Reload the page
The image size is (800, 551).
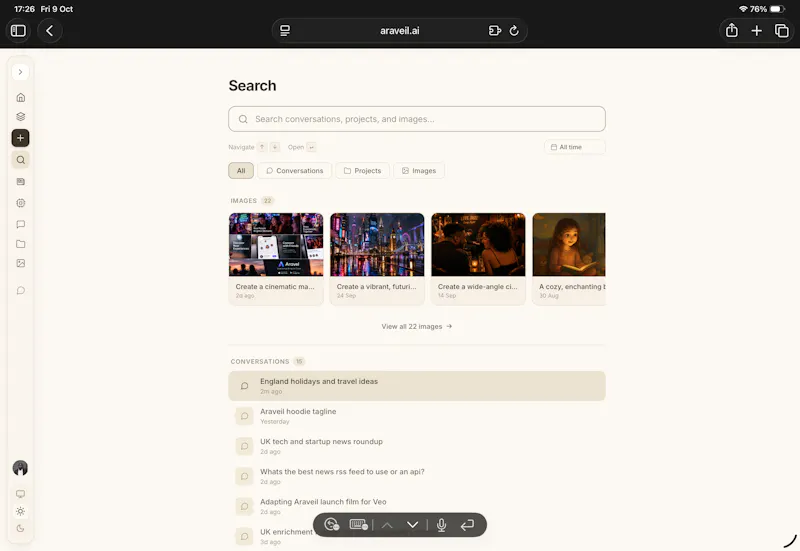point(514,31)
